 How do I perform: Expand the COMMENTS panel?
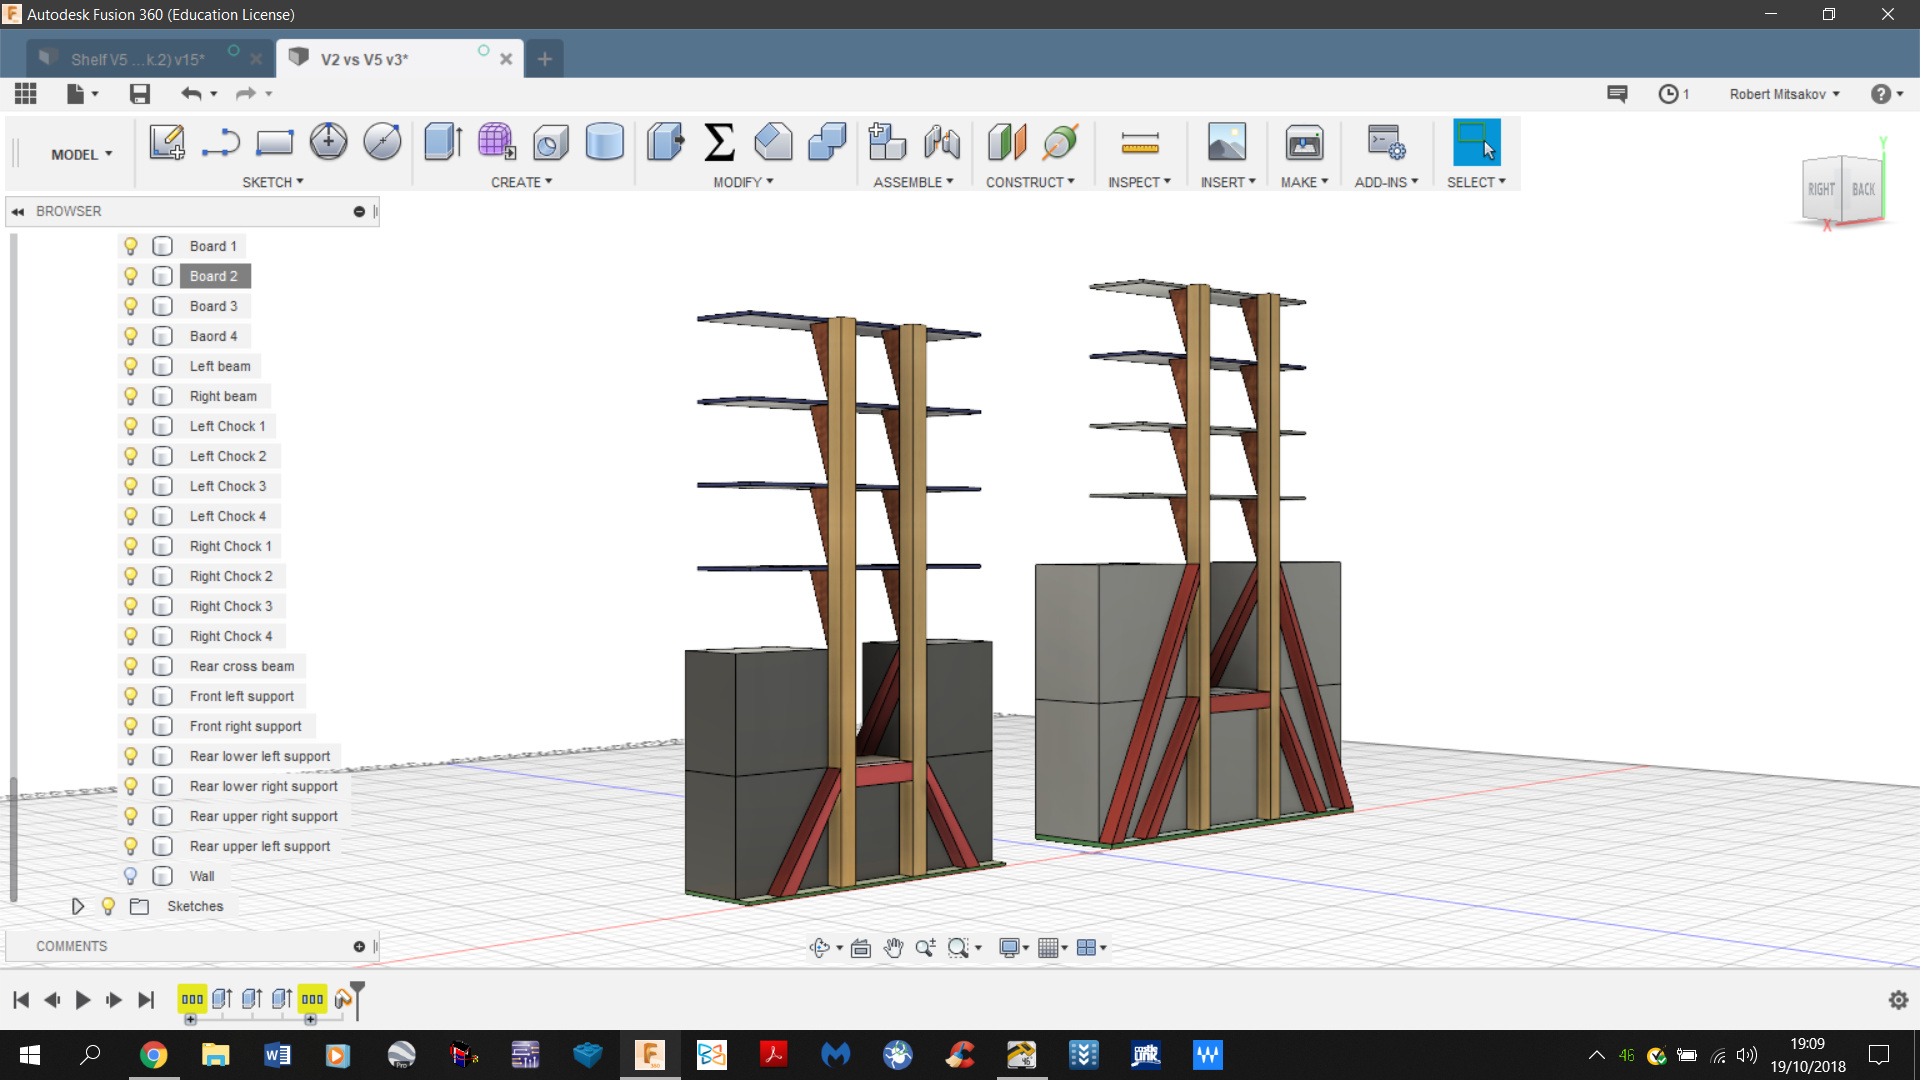(x=359, y=946)
